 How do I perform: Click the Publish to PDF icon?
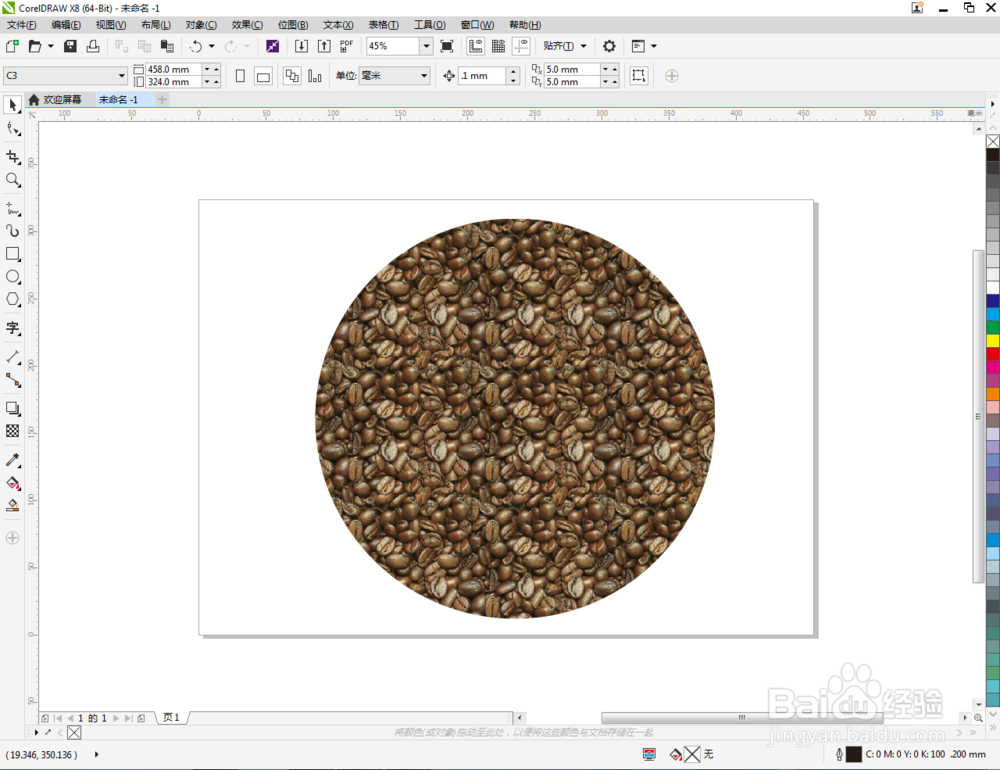pos(346,46)
